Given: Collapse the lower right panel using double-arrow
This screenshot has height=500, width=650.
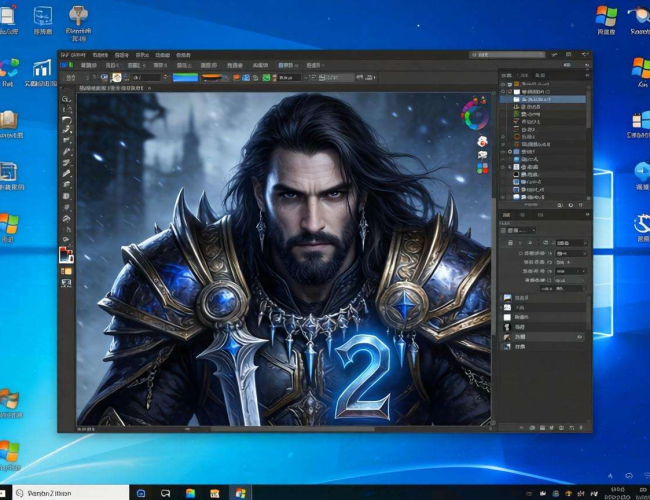Looking at the screenshot, I should tap(587, 215).
